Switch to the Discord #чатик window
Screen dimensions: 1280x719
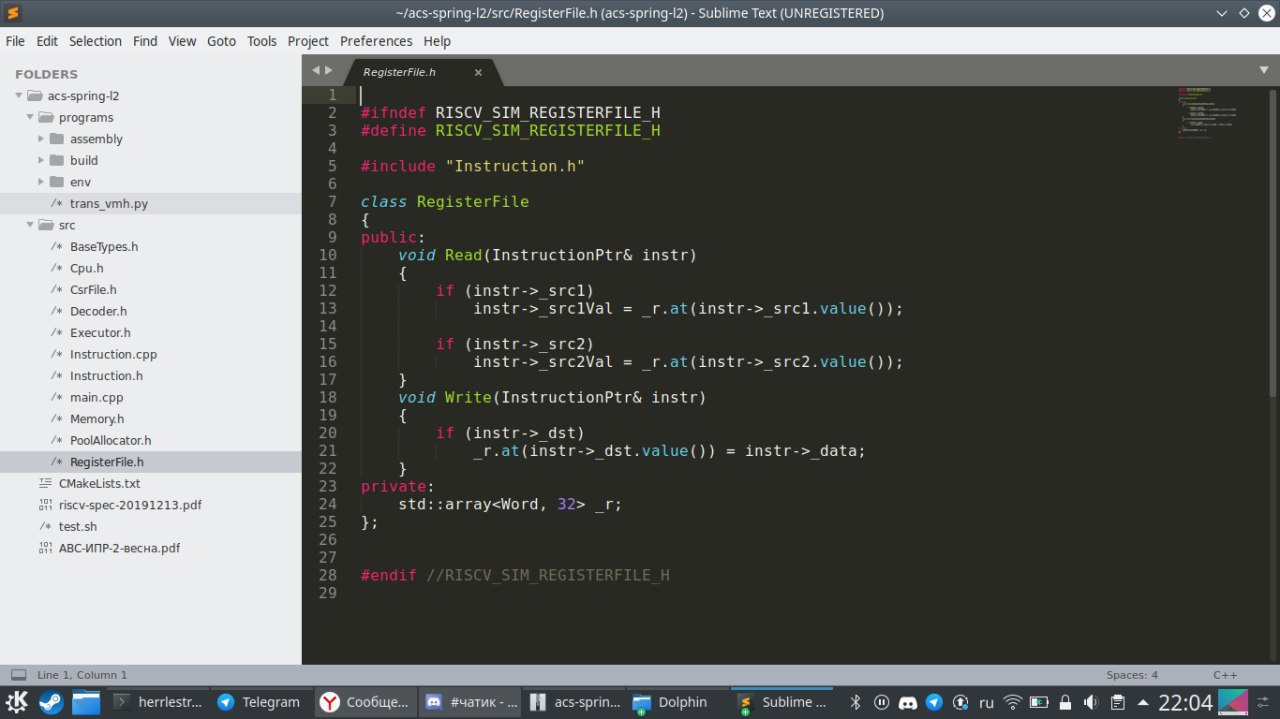470,702
